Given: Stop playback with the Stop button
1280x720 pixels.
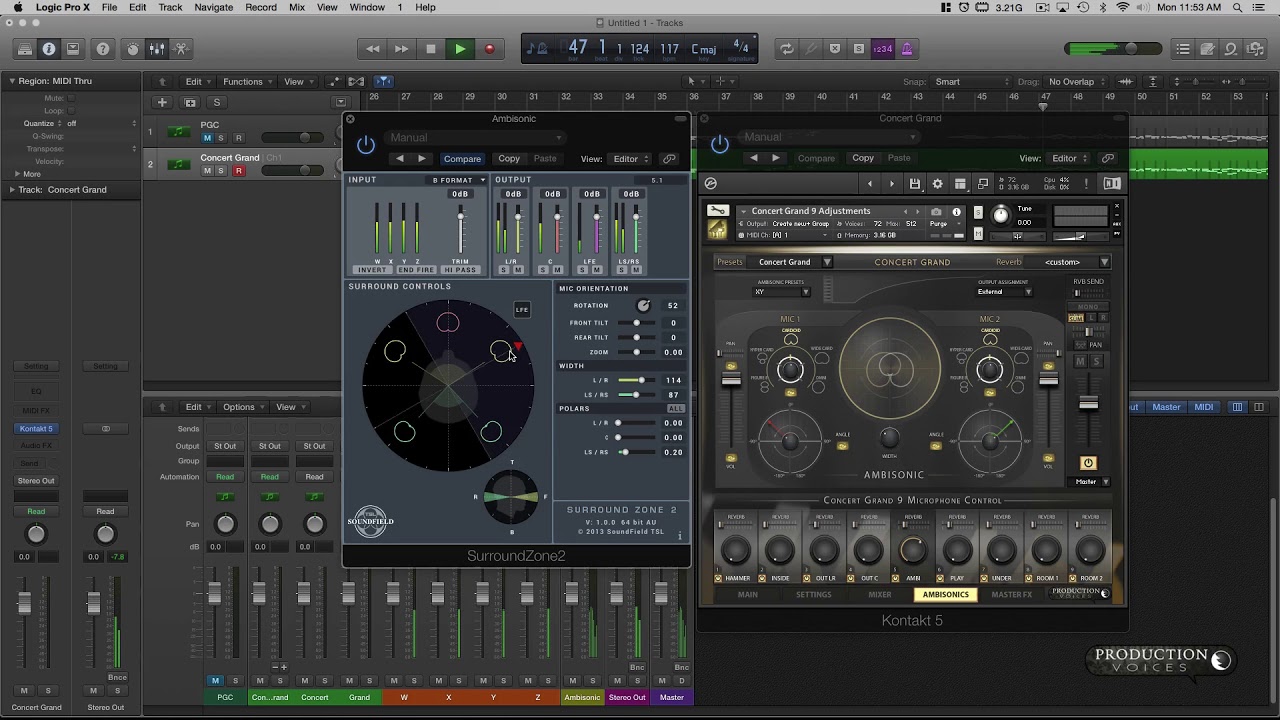Looking at the screenshot, I should click(431, 49).
